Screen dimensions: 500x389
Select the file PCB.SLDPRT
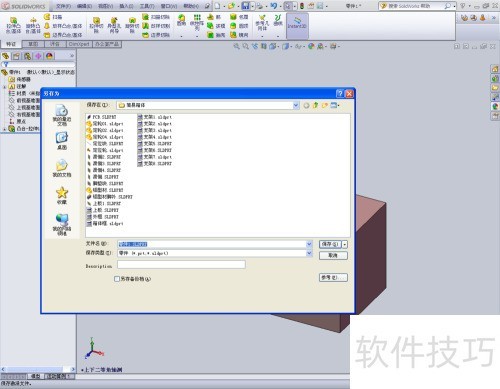tap(101, 117)
